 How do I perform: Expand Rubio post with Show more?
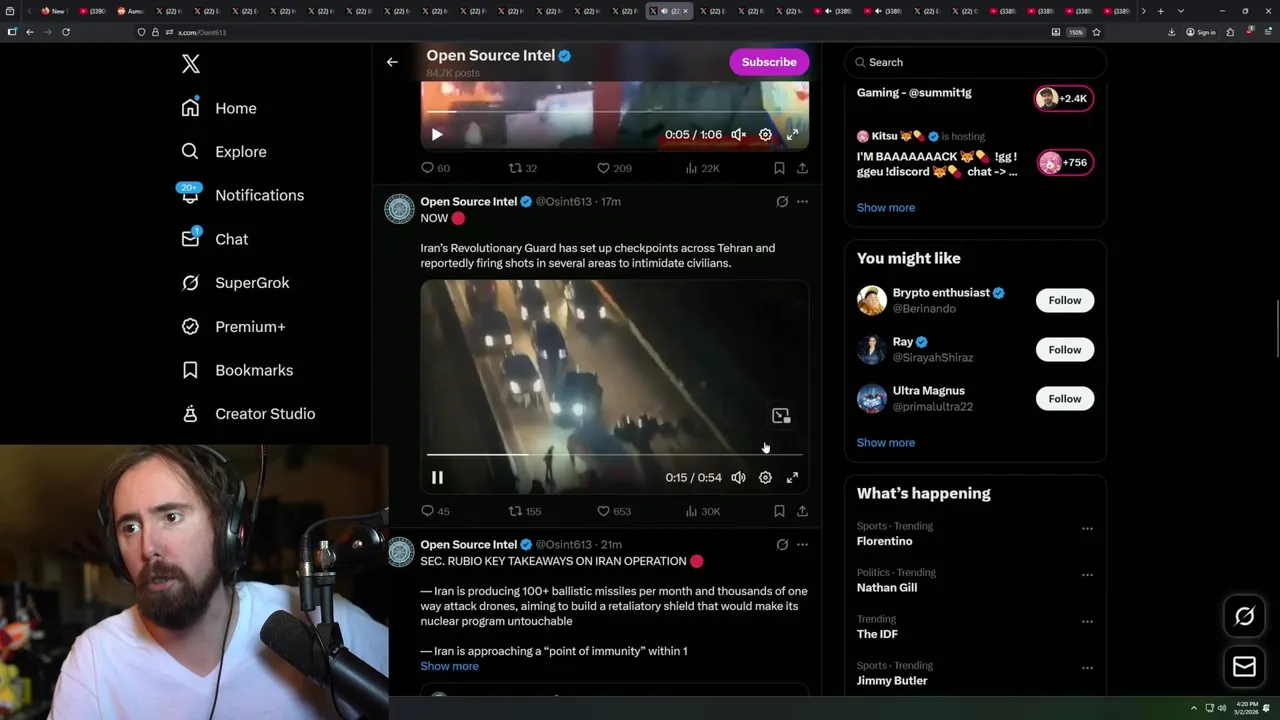coord(449,666)
